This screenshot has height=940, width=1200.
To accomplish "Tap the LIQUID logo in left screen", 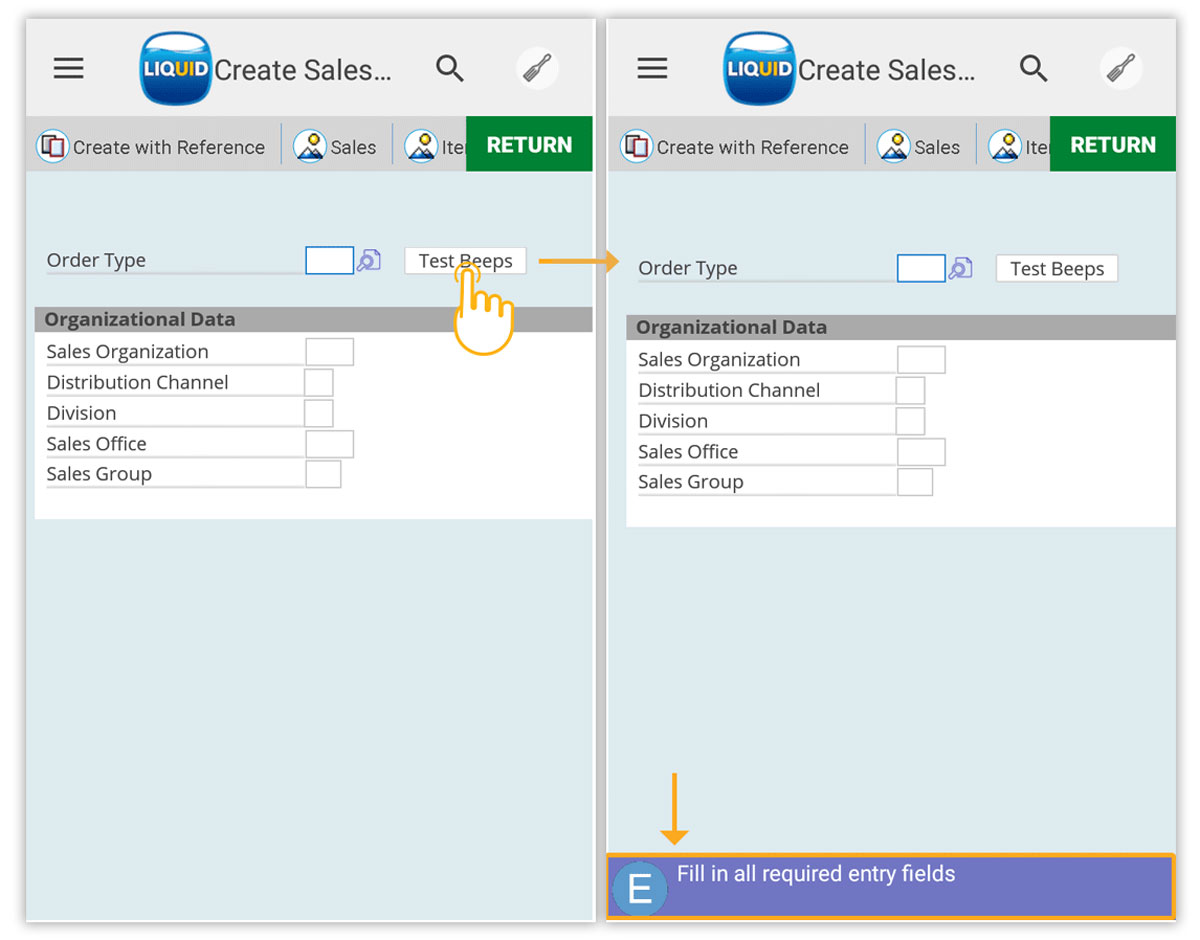I will [x=175, y=69].
